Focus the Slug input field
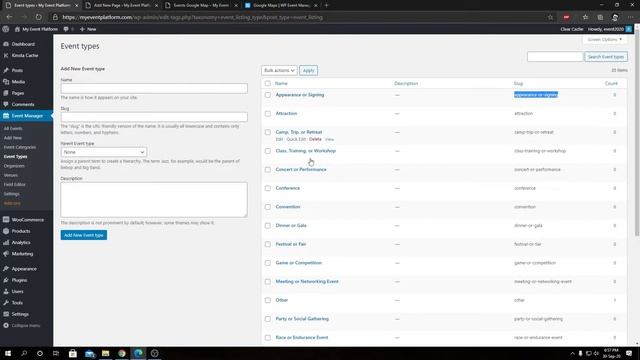Screen dimensions: 640x360 tap(154, 117)
